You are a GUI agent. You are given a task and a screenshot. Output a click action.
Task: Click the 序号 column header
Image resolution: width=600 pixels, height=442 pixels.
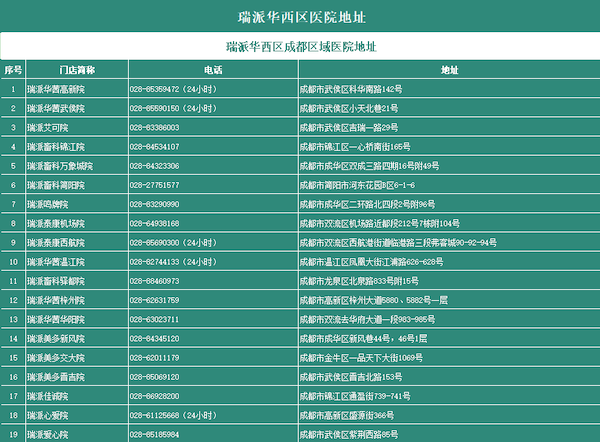[13, 70]
